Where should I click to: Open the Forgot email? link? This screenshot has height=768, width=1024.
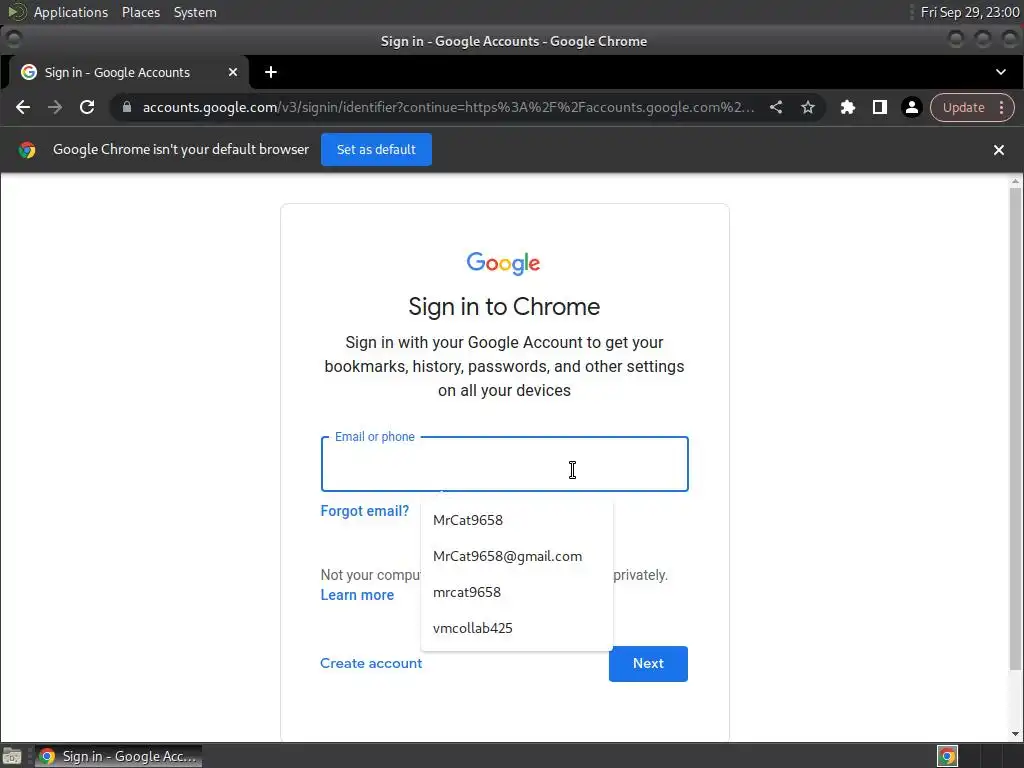(x=364, y=511)
